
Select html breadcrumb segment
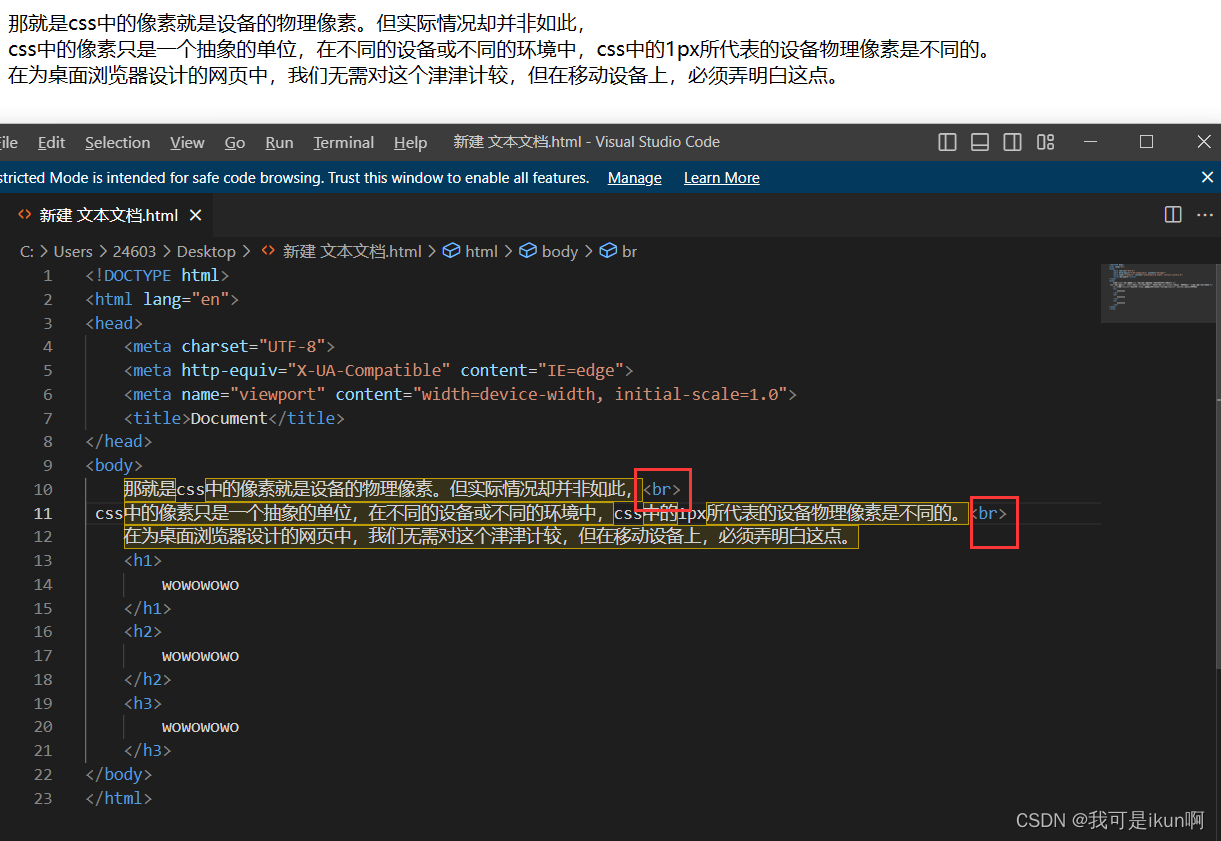481,251
